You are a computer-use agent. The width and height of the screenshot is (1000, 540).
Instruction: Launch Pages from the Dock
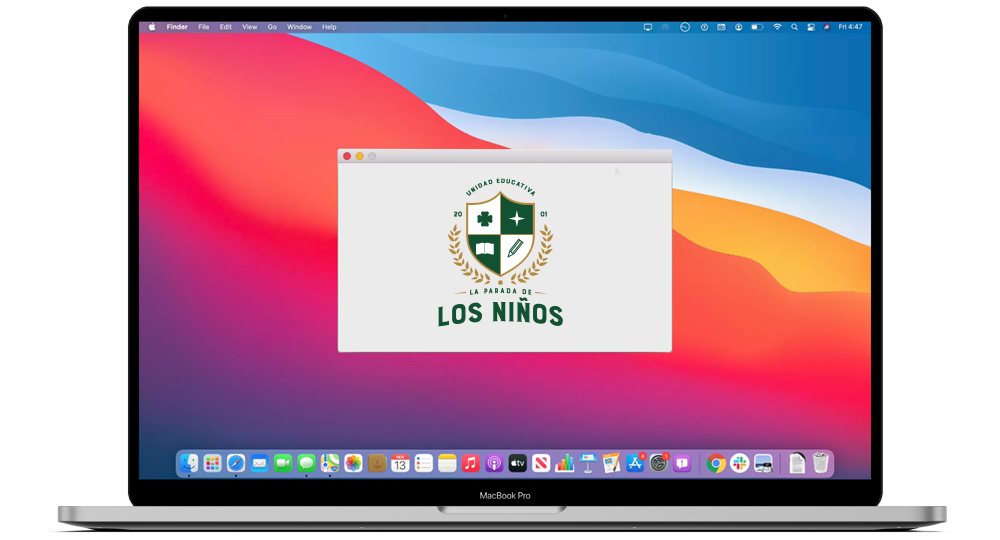(612, 463)
